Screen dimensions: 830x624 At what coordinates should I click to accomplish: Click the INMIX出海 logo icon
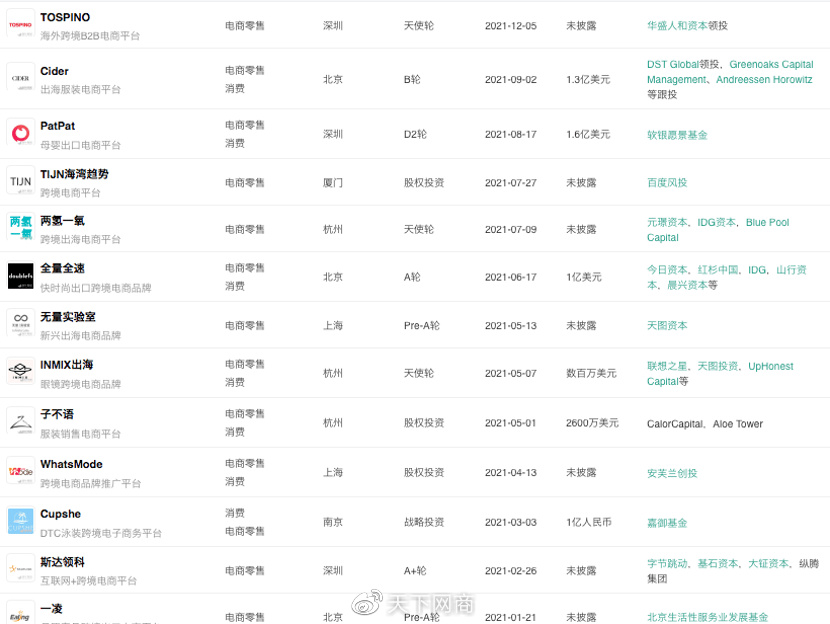[21, 371]
